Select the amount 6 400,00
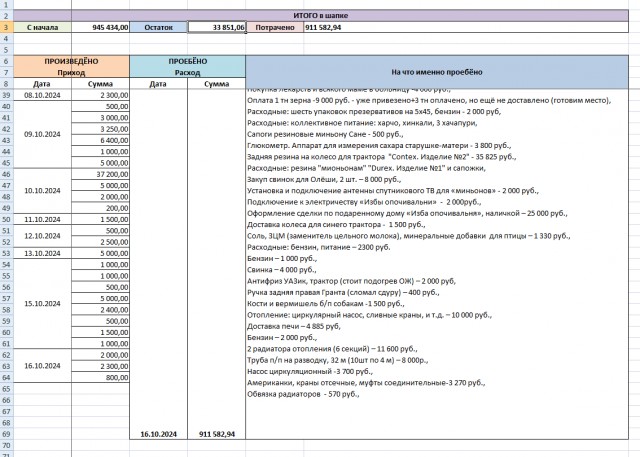Viewport: 640px width, 457px height. 100,140
